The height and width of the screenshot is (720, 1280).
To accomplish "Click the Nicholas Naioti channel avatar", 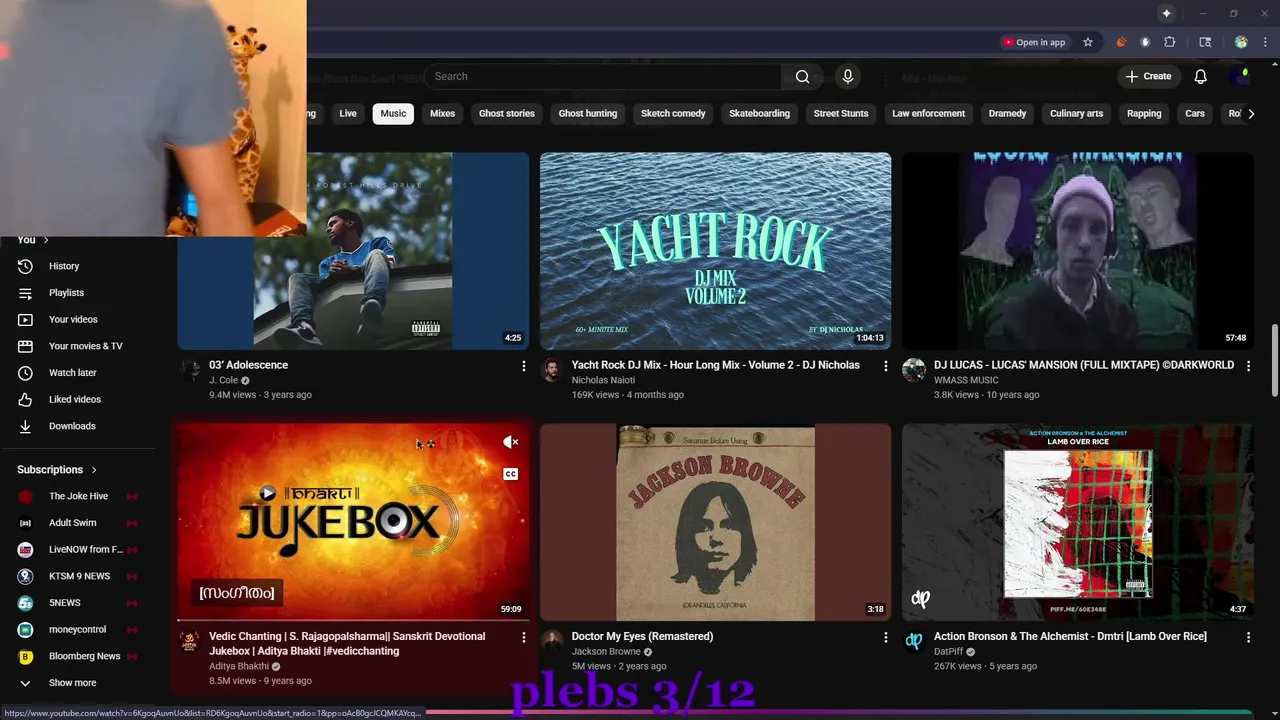I will (552, 370).
